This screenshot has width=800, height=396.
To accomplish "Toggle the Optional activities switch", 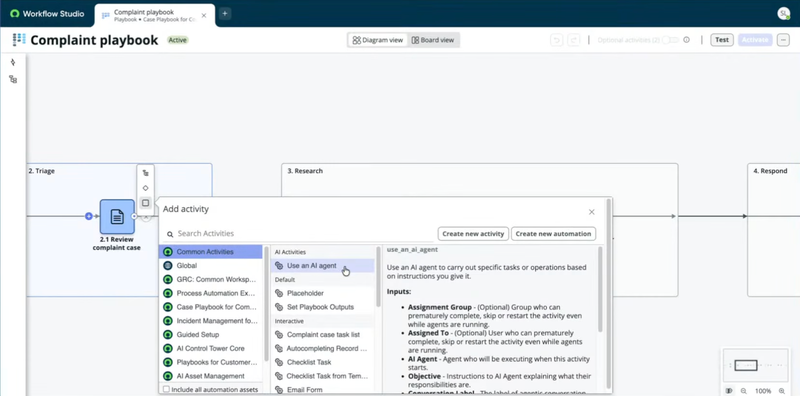I will 670,40.
